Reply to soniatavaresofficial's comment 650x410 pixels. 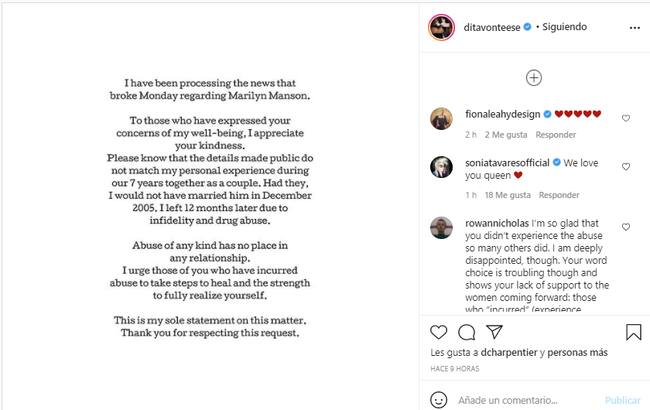[559, 195]
